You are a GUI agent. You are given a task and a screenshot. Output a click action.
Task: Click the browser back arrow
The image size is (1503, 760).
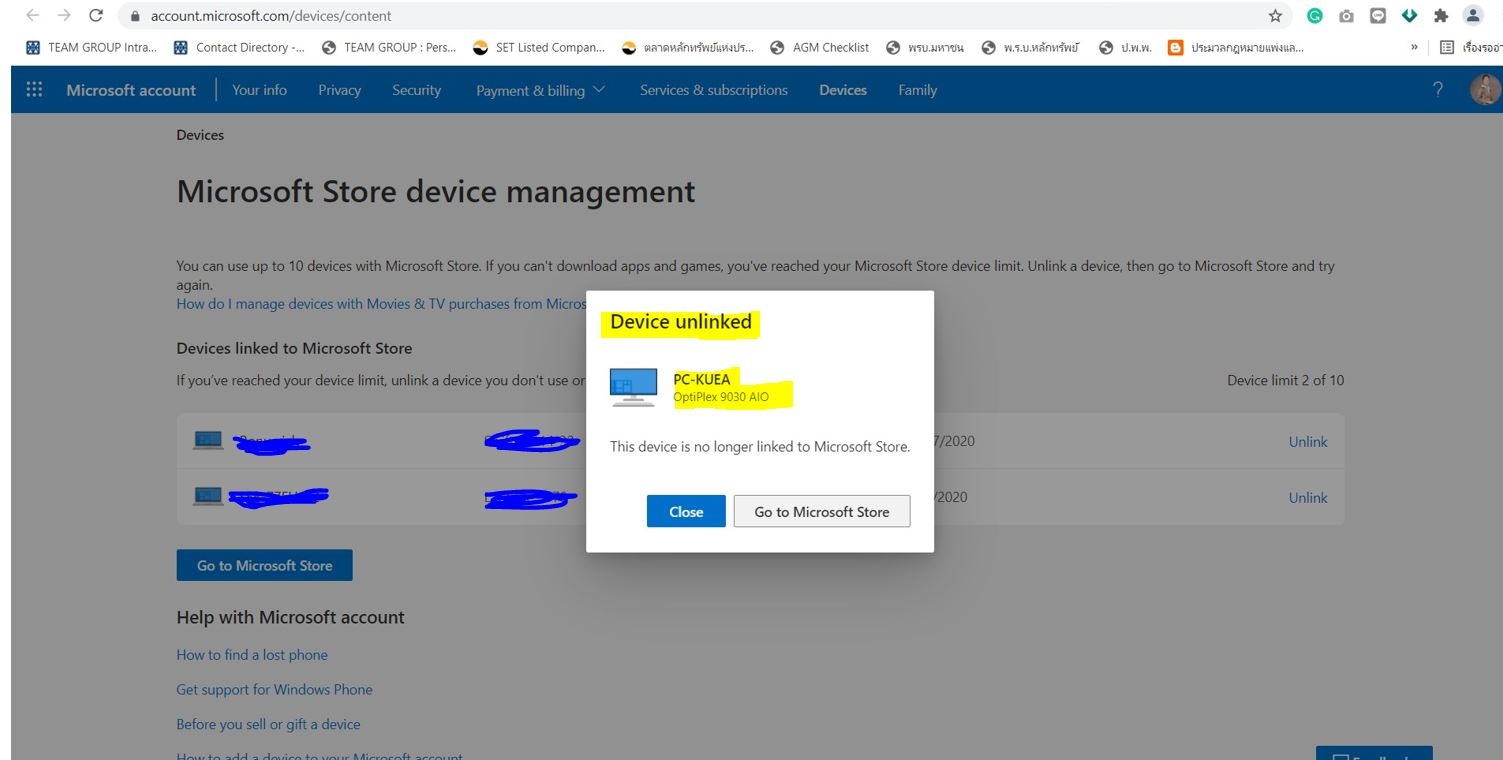[33, 15]
